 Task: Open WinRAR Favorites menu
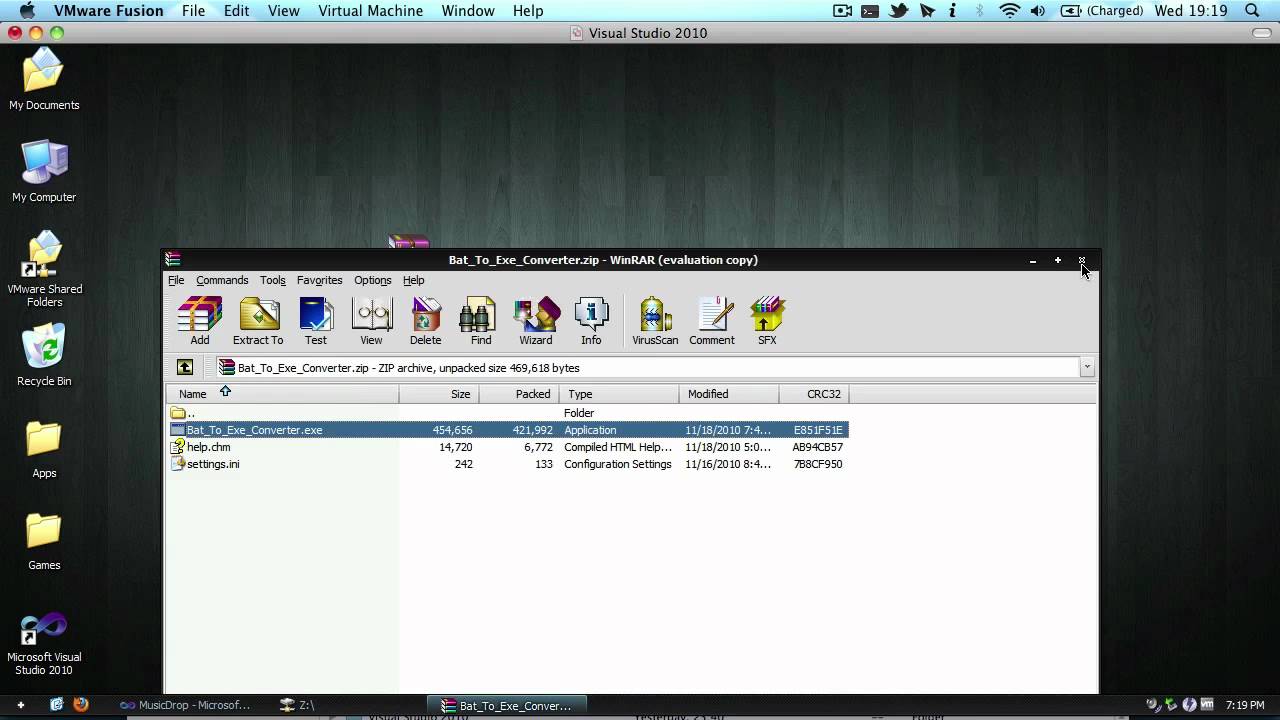tap(320, 280)
